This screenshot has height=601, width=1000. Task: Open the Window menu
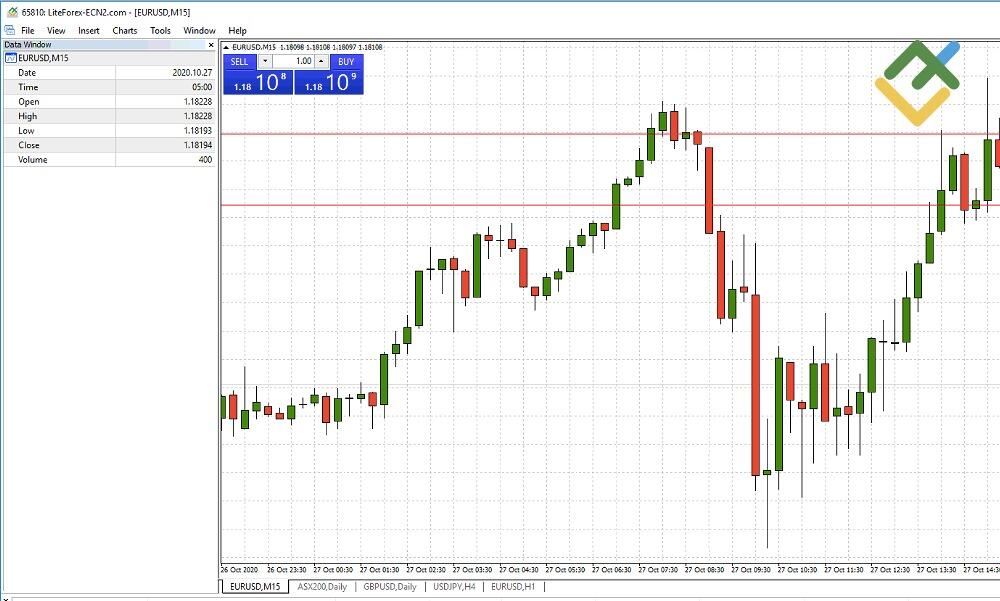click(199, 30)
